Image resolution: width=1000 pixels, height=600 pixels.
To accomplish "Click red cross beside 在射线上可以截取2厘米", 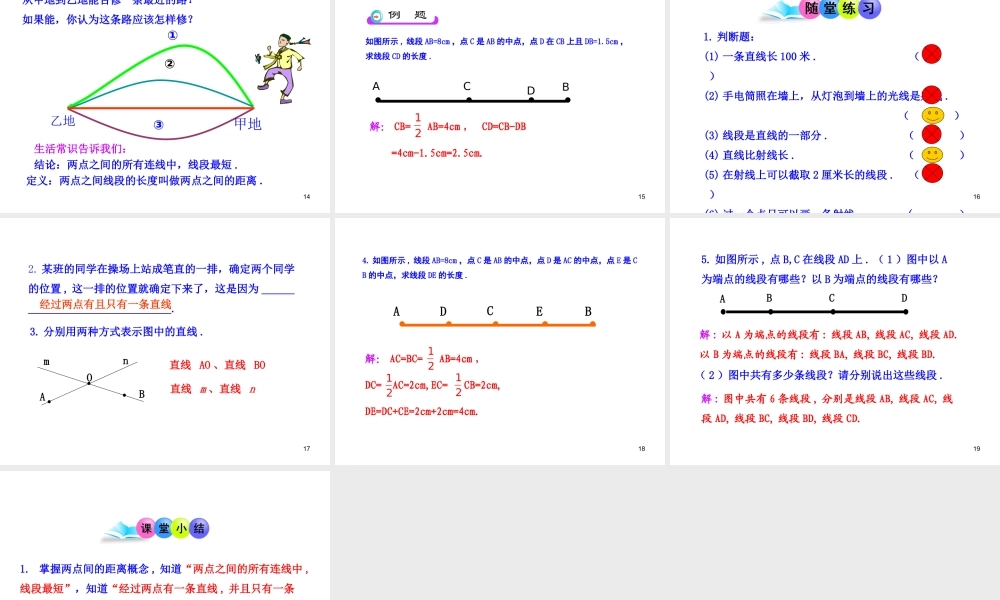I will pyautogui.click(x=932, y=173).
